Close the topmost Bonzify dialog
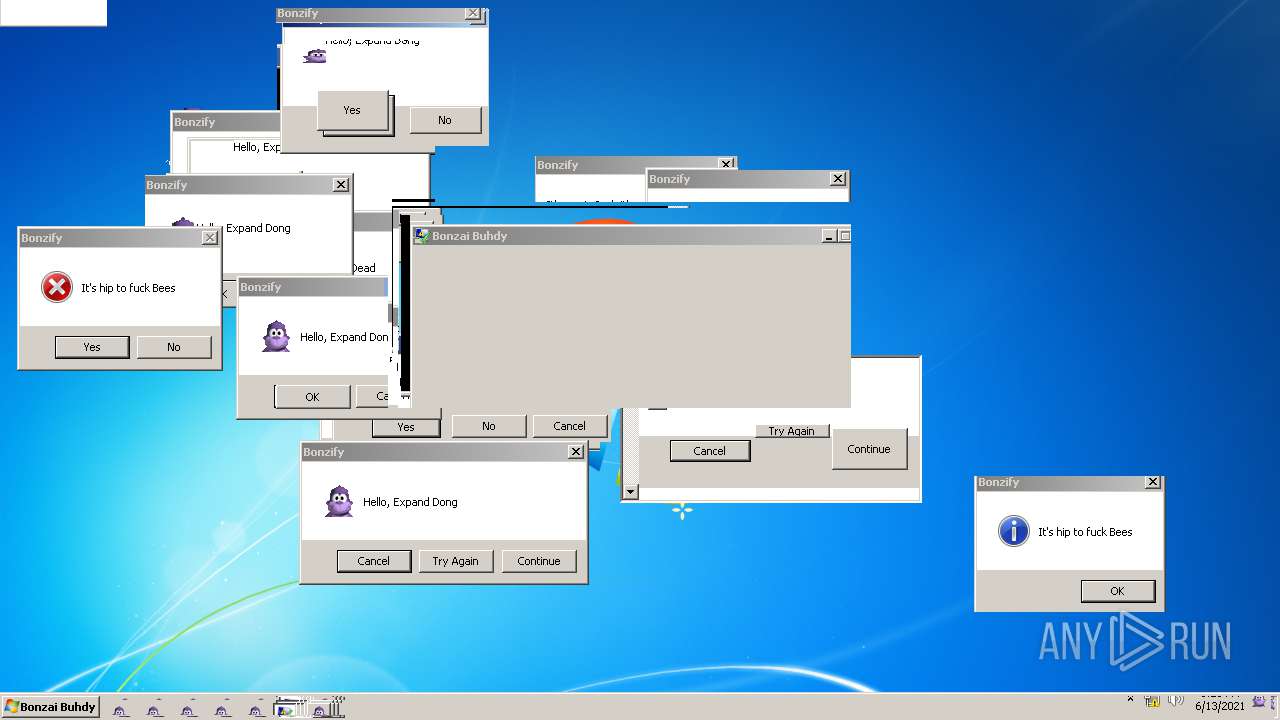Screen dimensions: 1280x720 (x=473, y=14)
